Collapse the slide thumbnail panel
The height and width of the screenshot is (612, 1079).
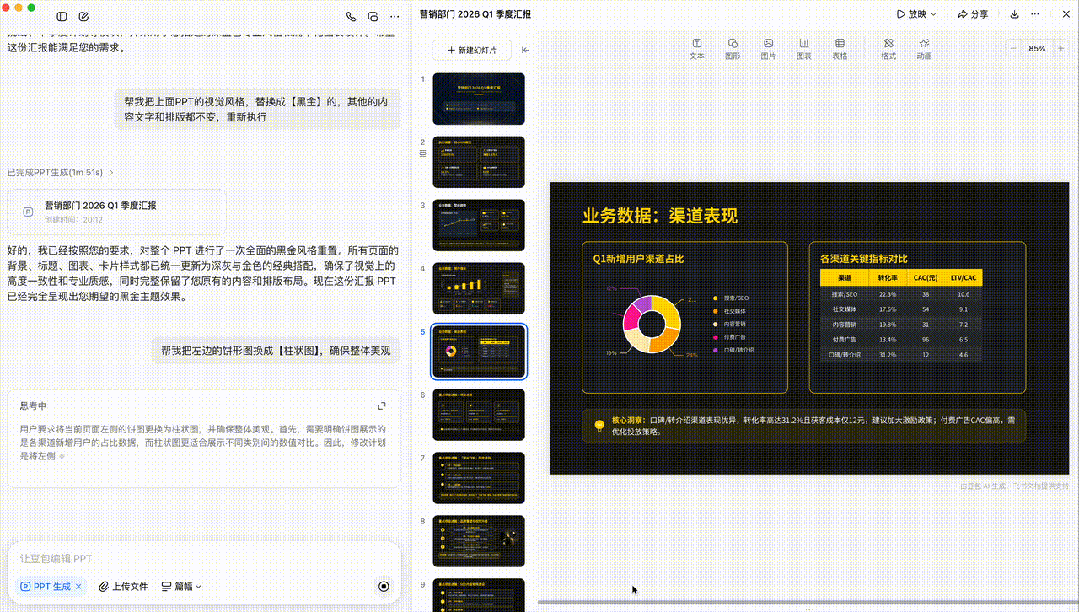pyautogui.click(x=526, y=50)
